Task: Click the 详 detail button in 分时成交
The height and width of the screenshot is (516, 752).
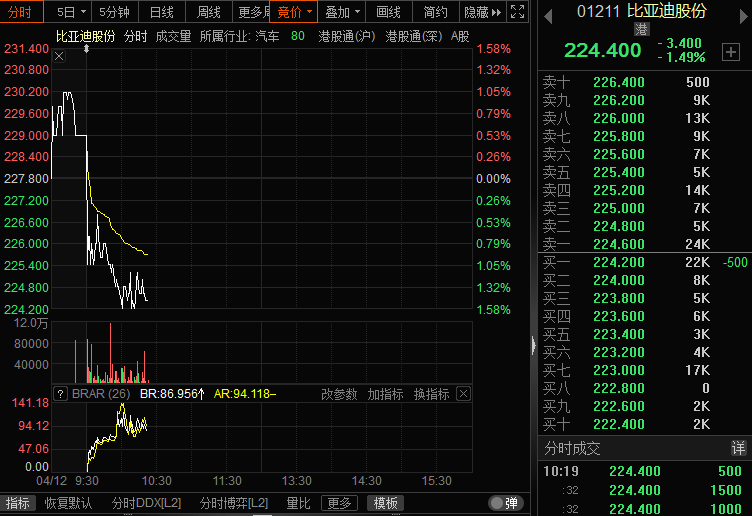Action: pyautogui.click(x=738, y=448)
